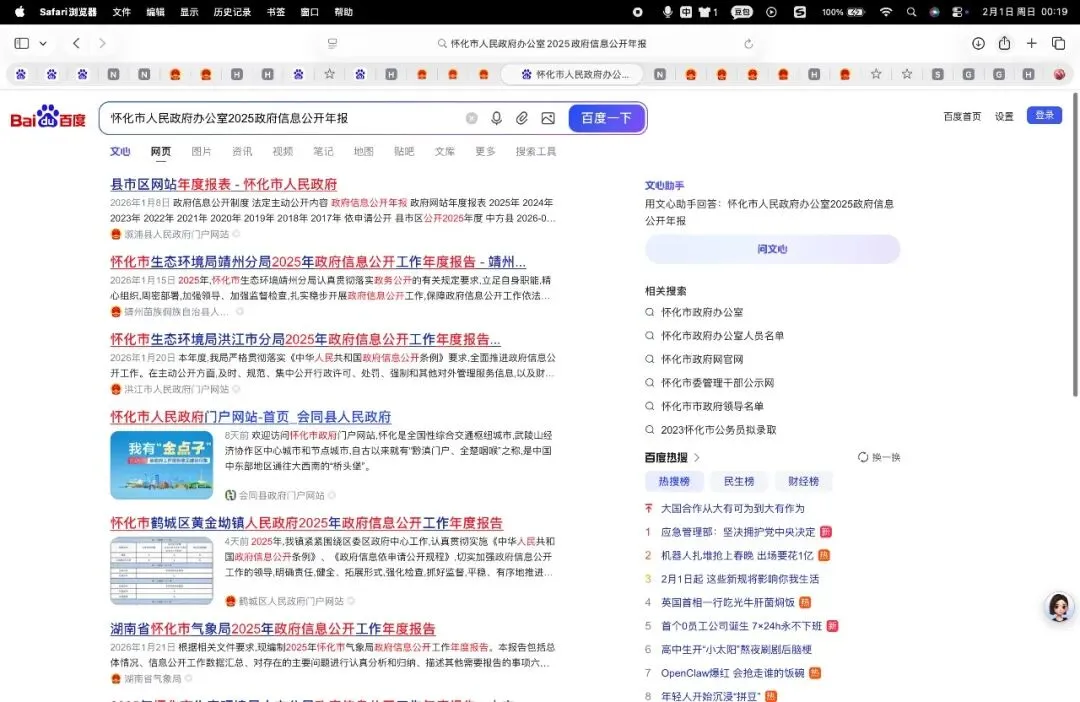1080x702 pixels.
Task: Select the 地图 tab
Action: [363, 152]
